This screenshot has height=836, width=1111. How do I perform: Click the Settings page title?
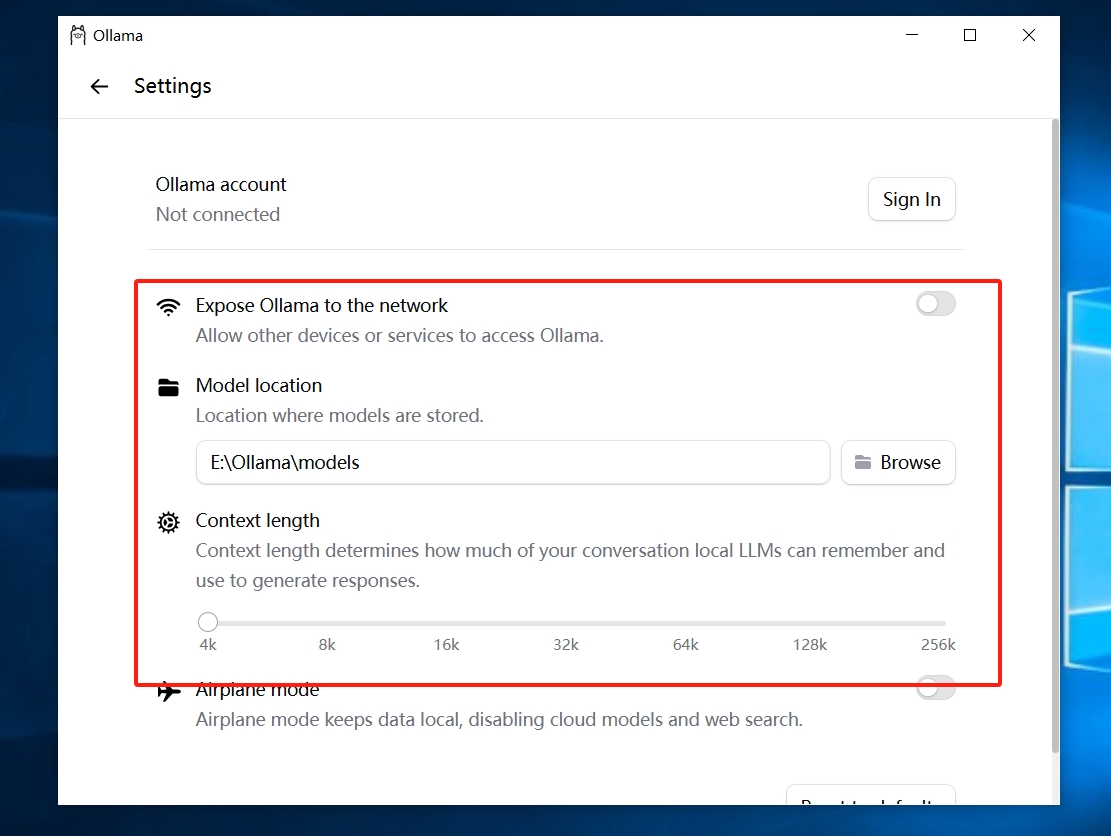coord(172,86)
